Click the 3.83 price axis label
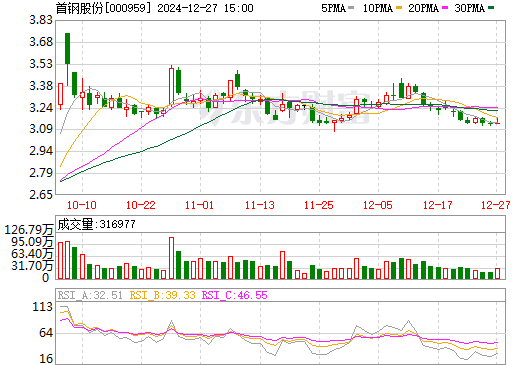 click(41, 20)
